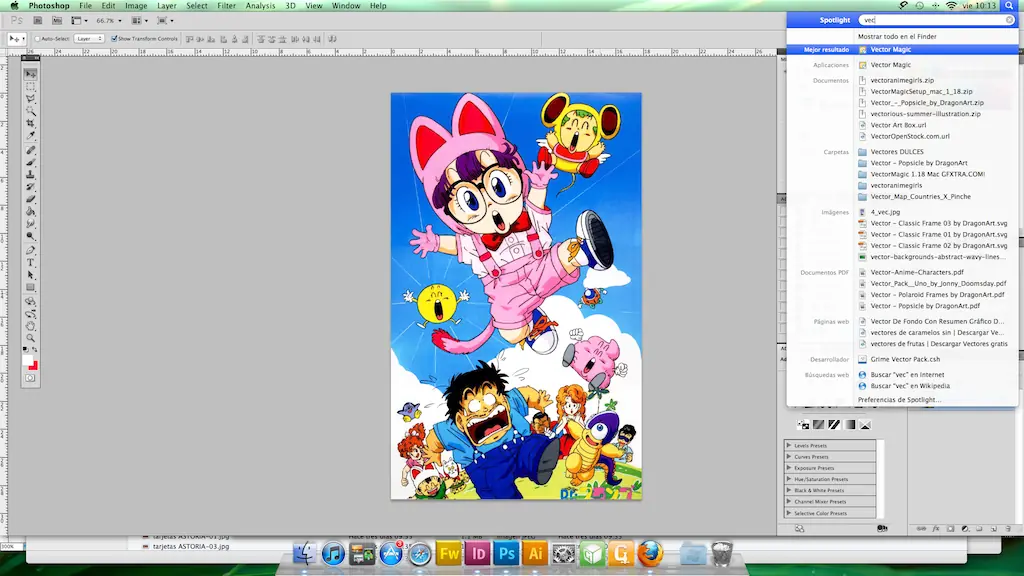Open Firefox from the Dock
This screenshot has height=576, width=1024.
click(x=649, y=554)
